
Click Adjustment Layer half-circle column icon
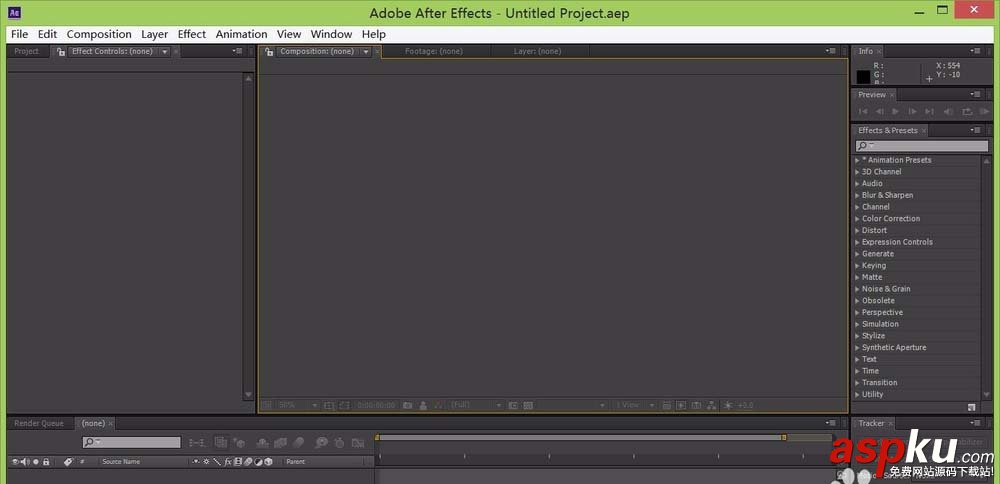click(x=258, y=462)
